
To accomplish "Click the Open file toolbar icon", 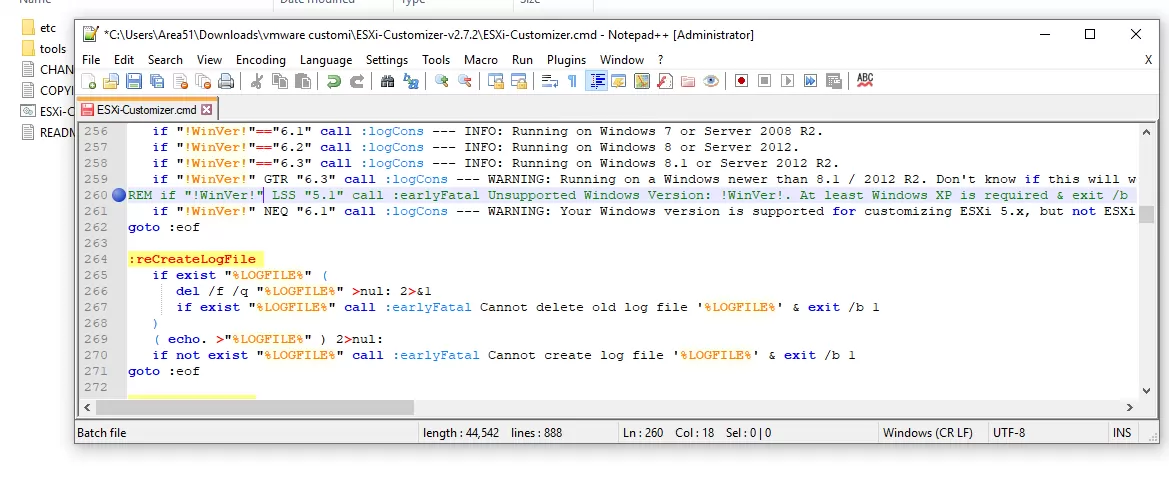I will pos(111,81).
